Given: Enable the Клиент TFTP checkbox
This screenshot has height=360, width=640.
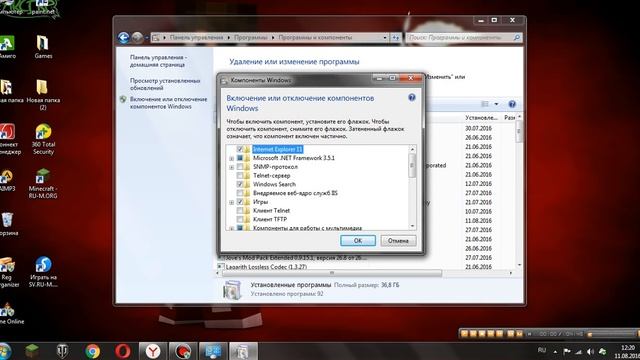Looking at the screenshot, I should 240,219.
